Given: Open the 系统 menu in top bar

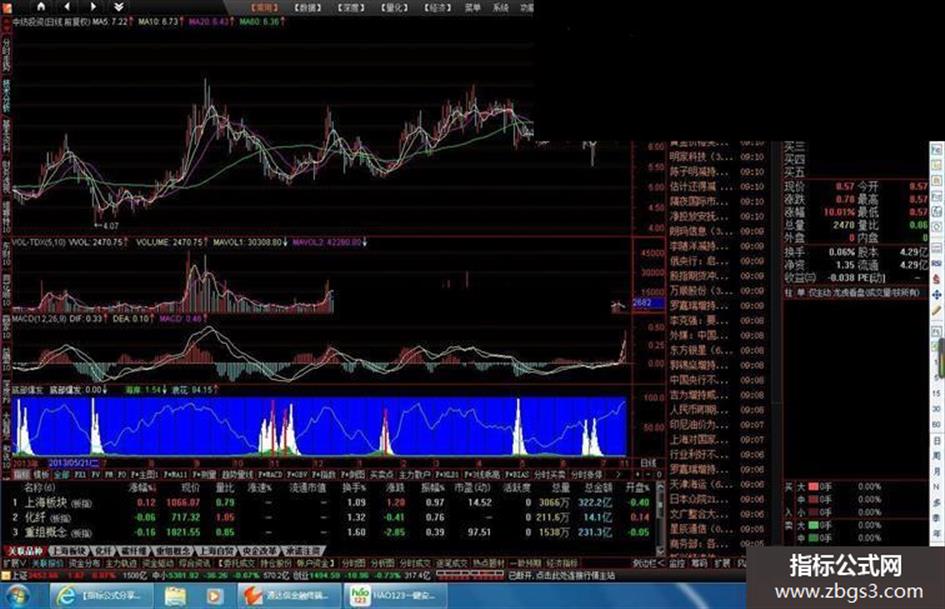Looking at the screenshot, I should click(501, 7).
